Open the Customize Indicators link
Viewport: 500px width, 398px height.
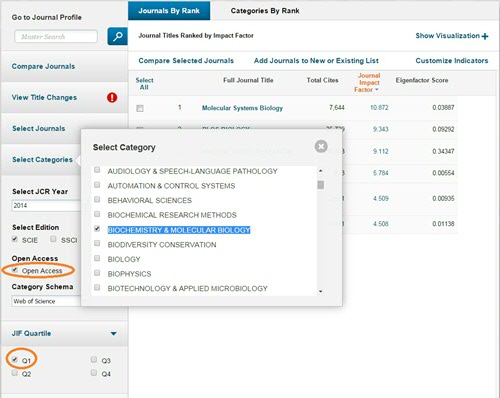pyautogui.click(x=452, y=61)
